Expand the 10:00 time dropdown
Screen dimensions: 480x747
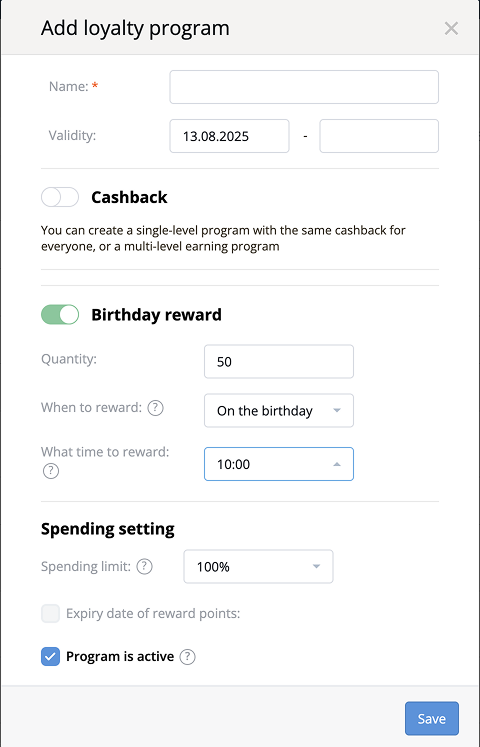coord(279,464)
